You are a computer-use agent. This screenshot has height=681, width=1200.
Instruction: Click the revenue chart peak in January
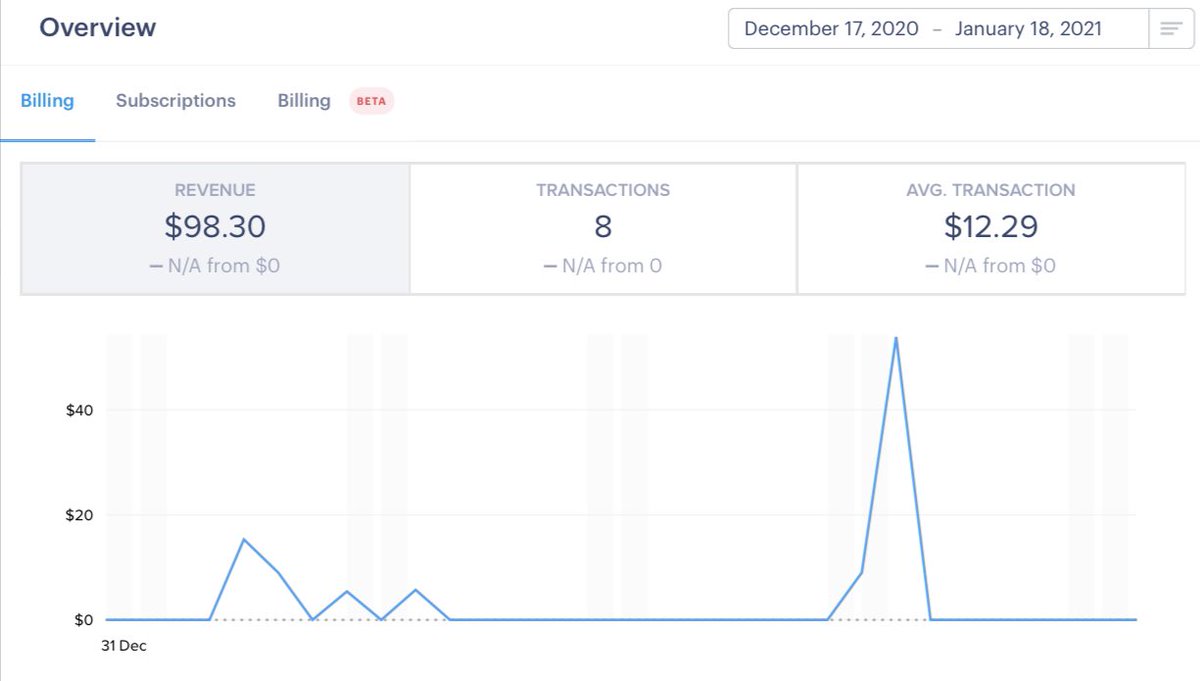point(897,340)
